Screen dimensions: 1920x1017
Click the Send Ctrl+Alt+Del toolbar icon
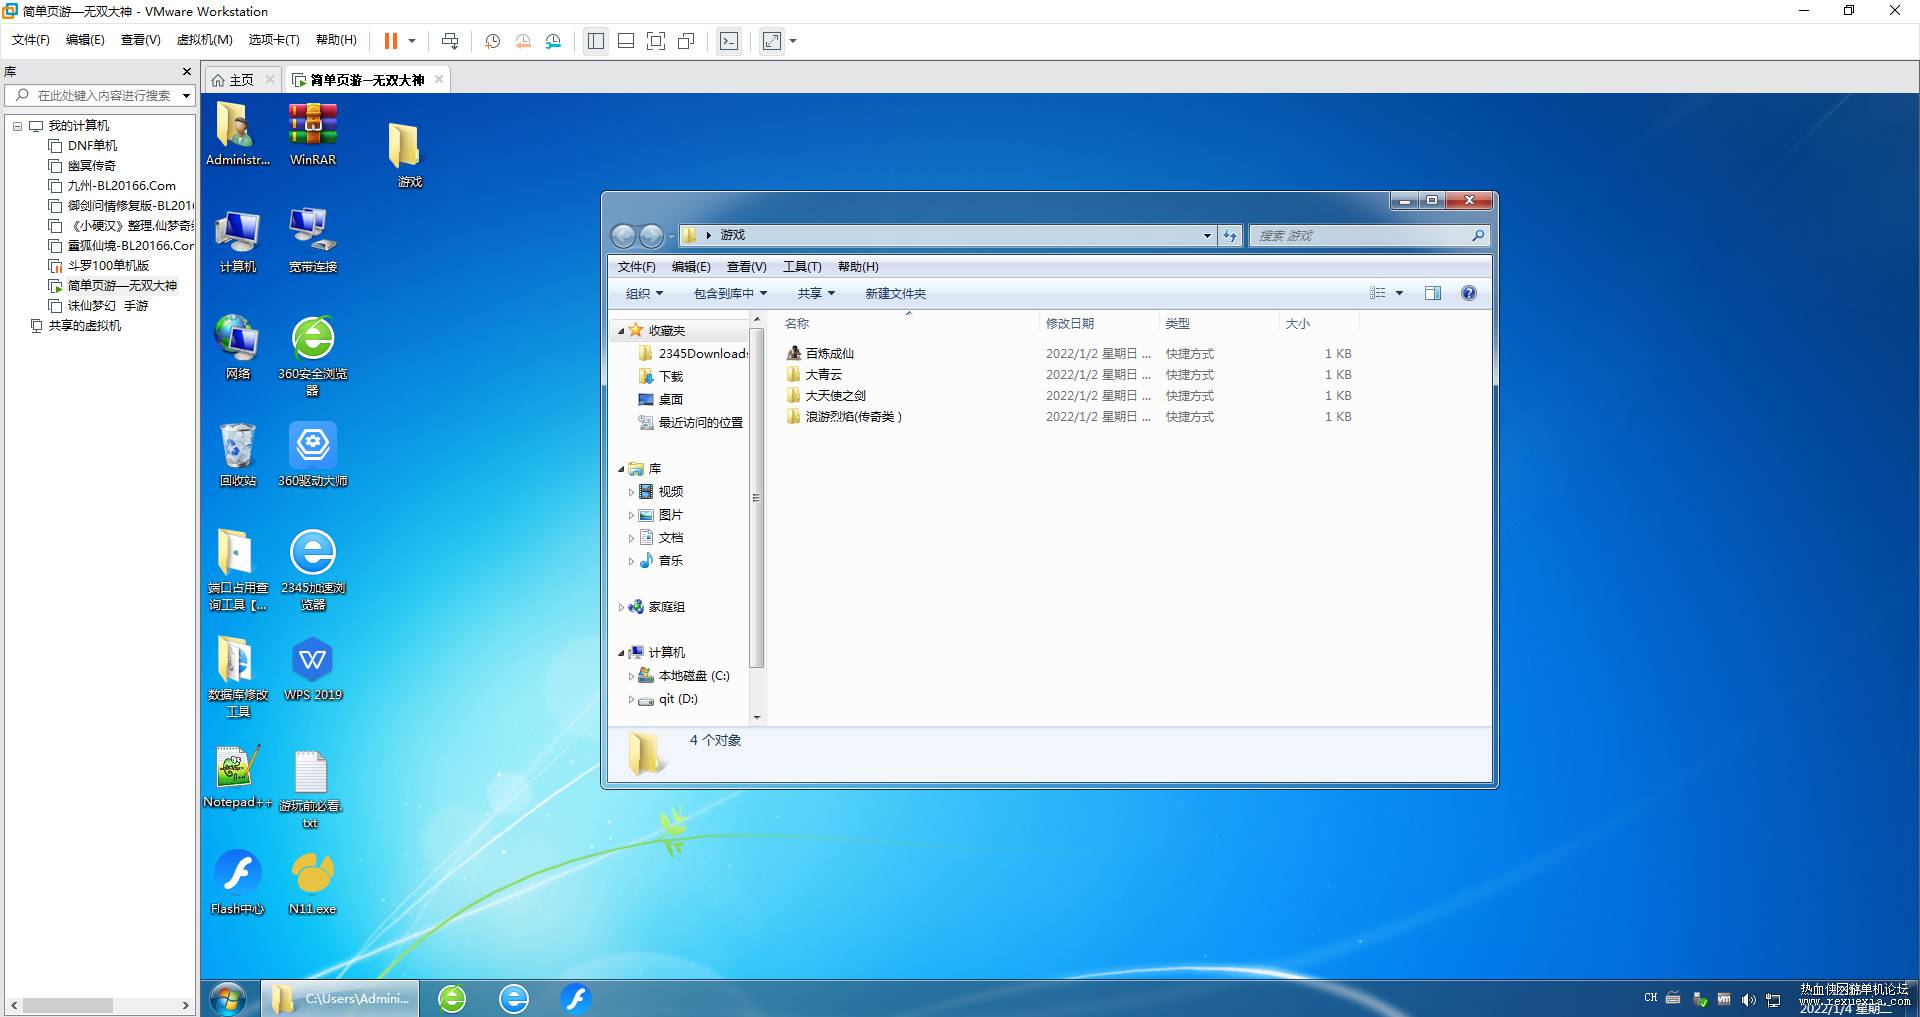tap(450, 41)
